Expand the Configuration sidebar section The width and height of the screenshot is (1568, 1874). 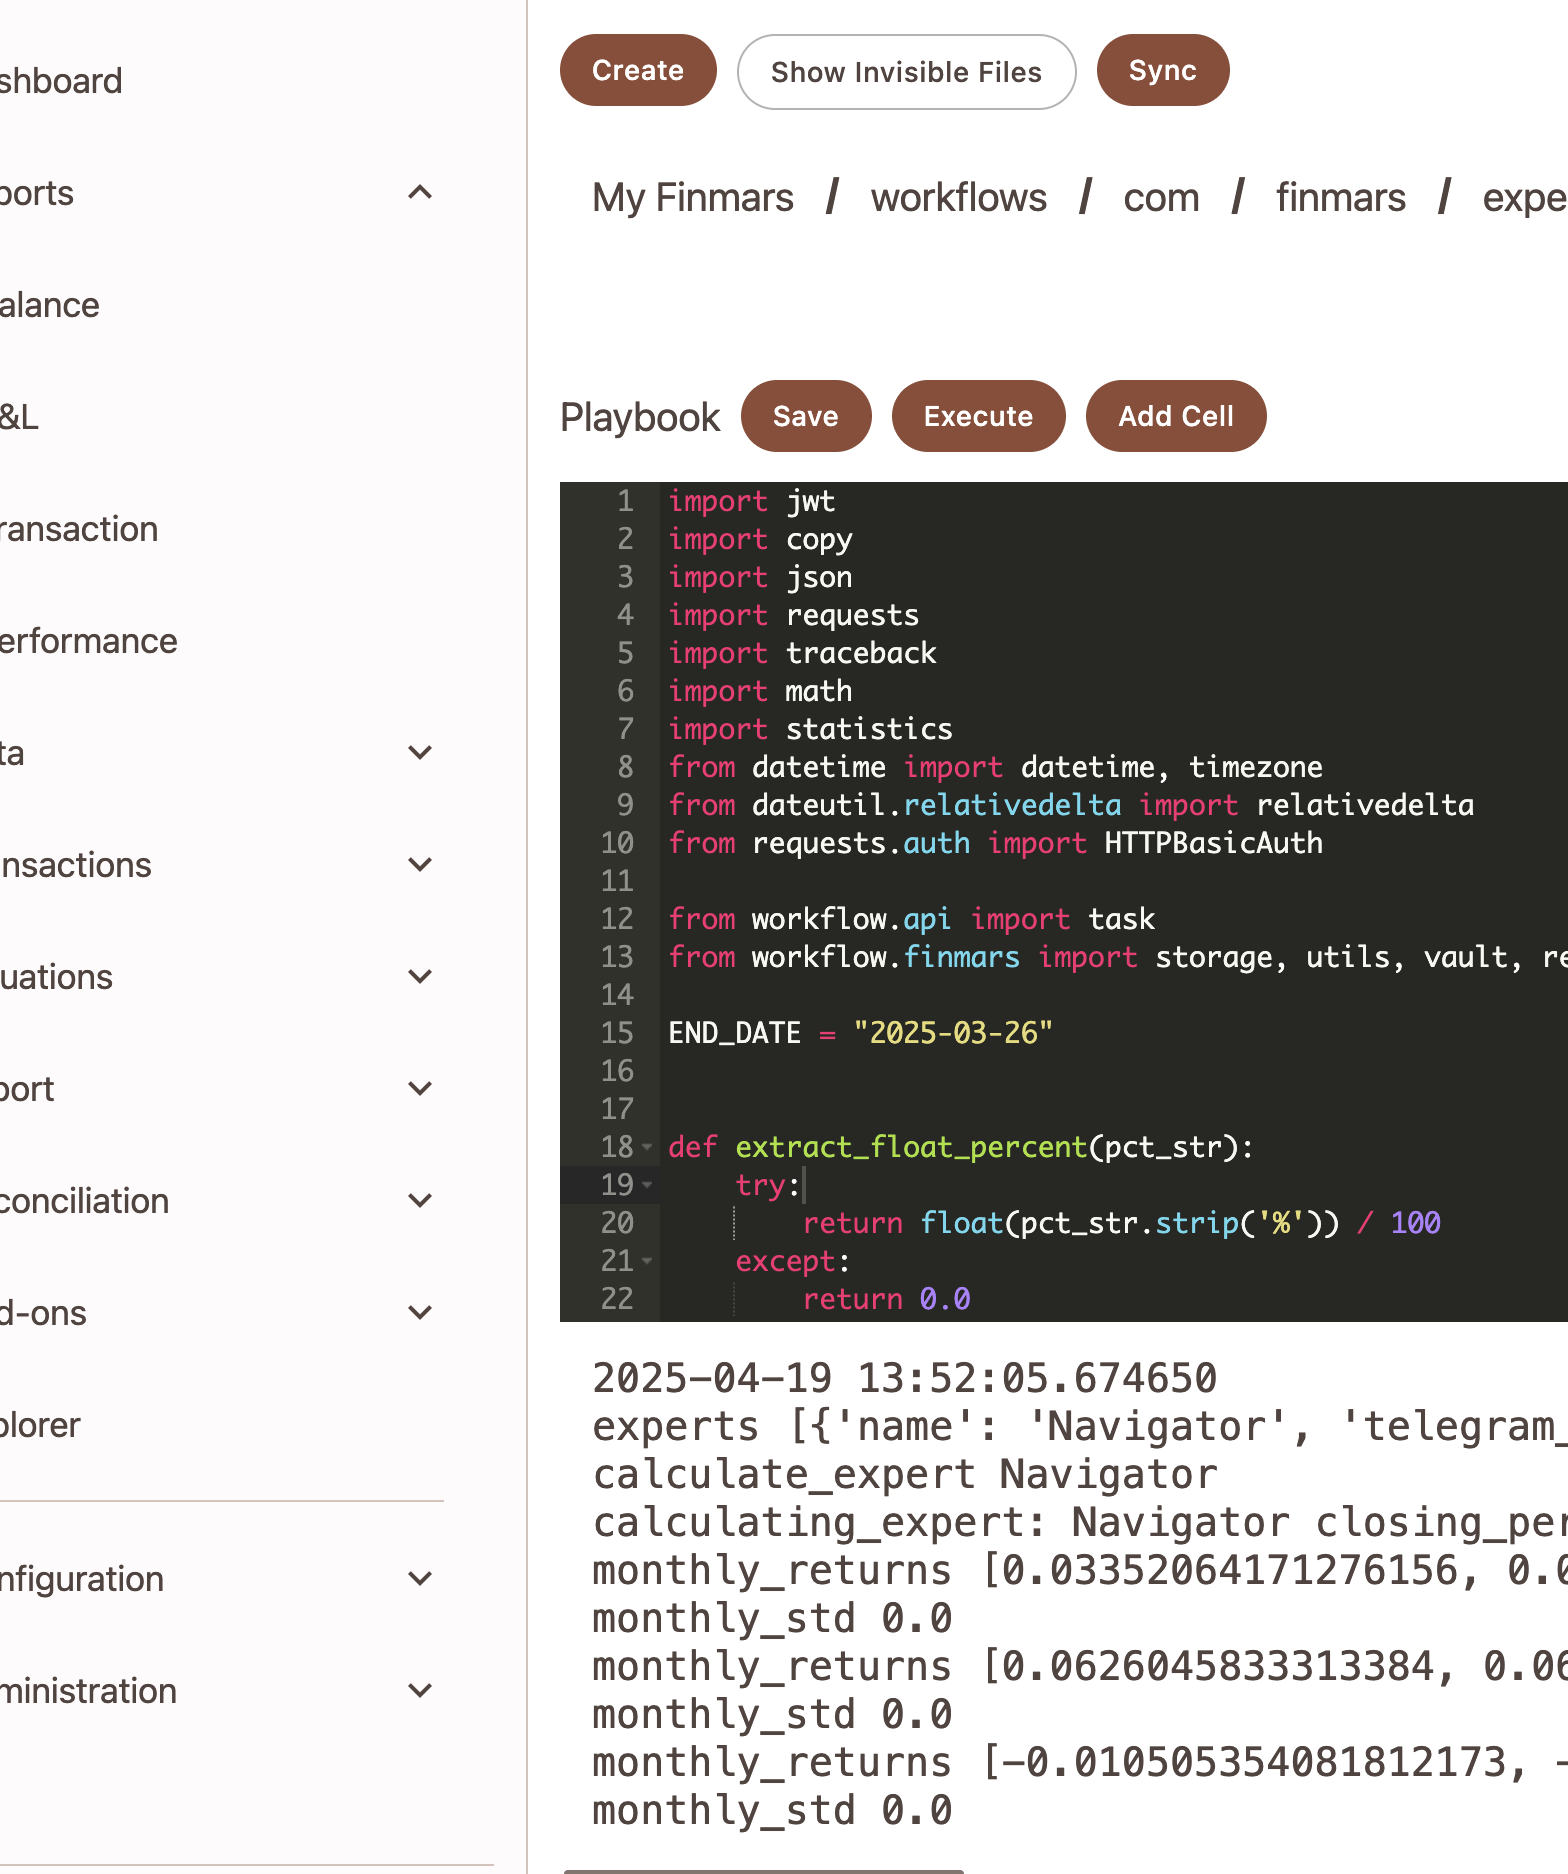tap(420, 1578)
